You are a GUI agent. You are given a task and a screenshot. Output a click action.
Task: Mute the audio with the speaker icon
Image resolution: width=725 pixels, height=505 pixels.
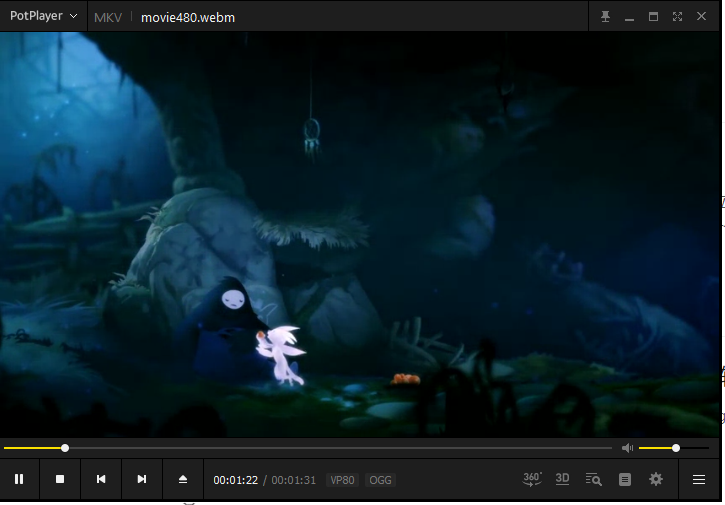pos(627,448)
